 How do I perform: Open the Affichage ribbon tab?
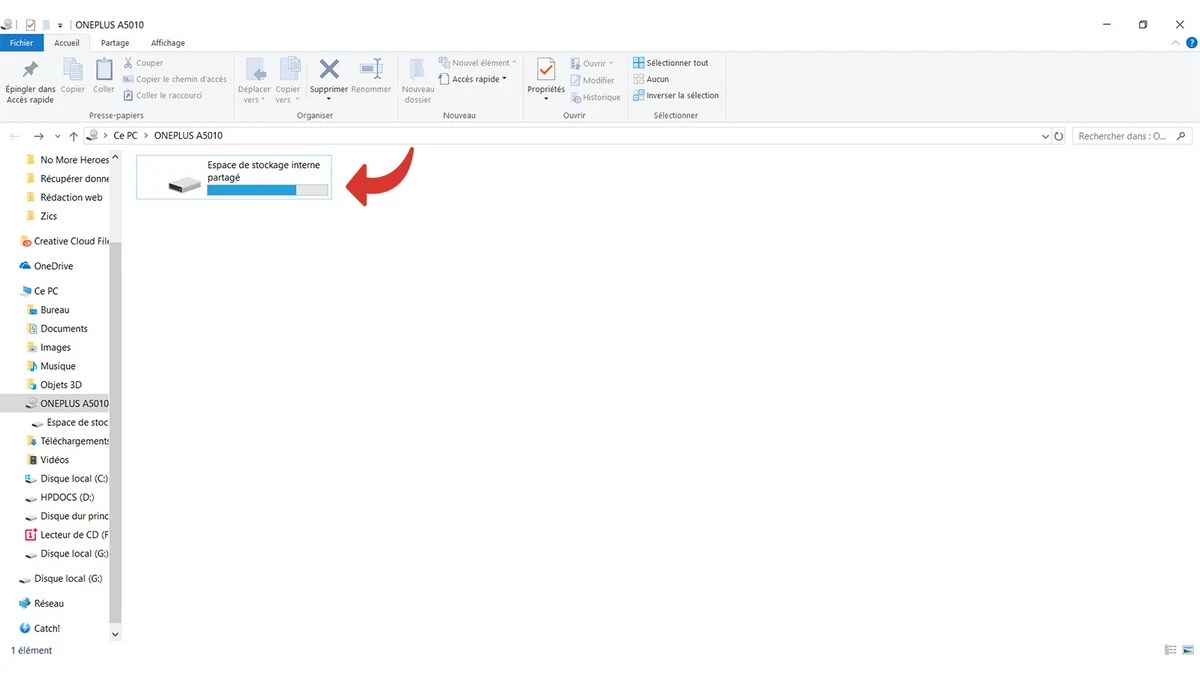click(167, 43)
